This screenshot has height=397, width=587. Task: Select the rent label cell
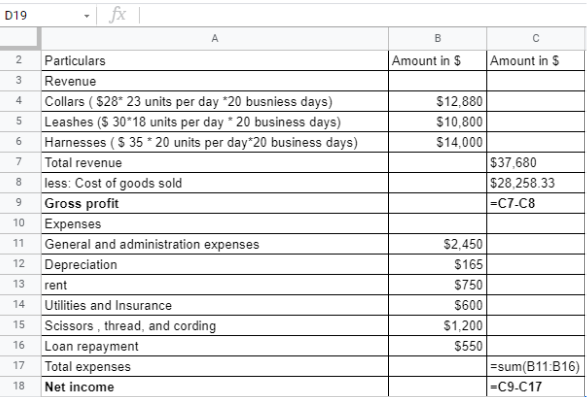click(215, 285)
